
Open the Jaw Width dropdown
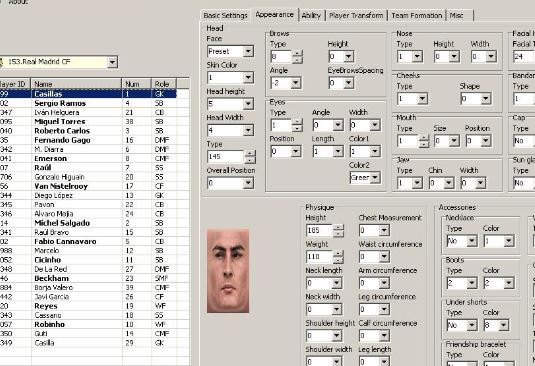(x=480, y=183)
